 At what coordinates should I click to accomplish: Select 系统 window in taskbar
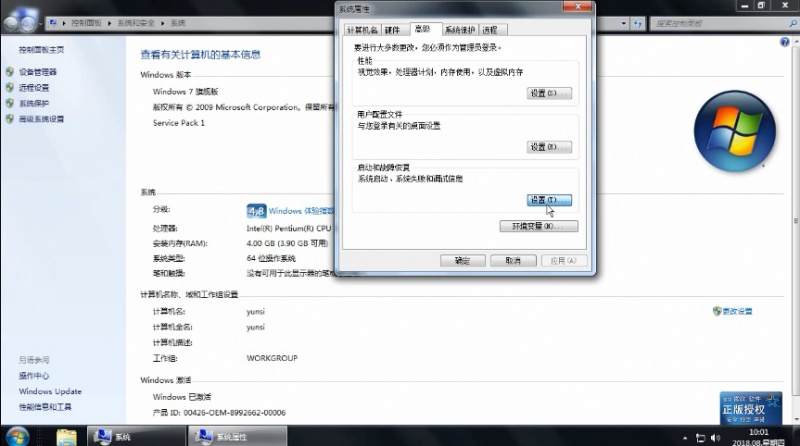click(136, 437)
